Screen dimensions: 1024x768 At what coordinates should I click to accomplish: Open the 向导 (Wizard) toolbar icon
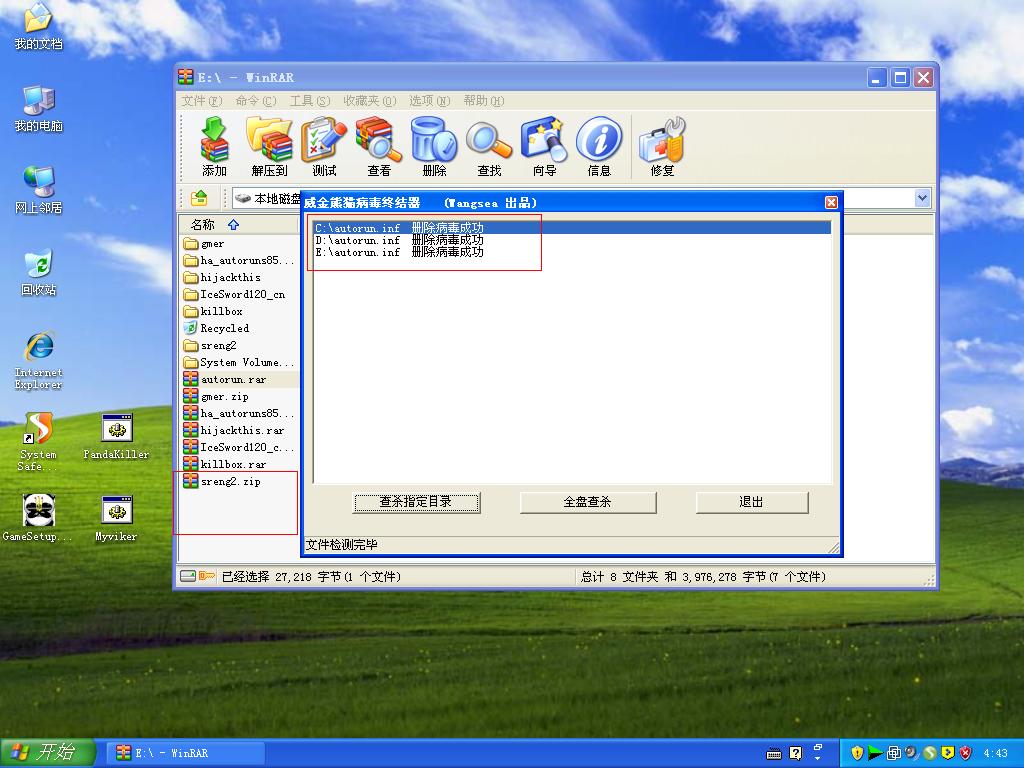pyautogui.click(x=544, y=146)
